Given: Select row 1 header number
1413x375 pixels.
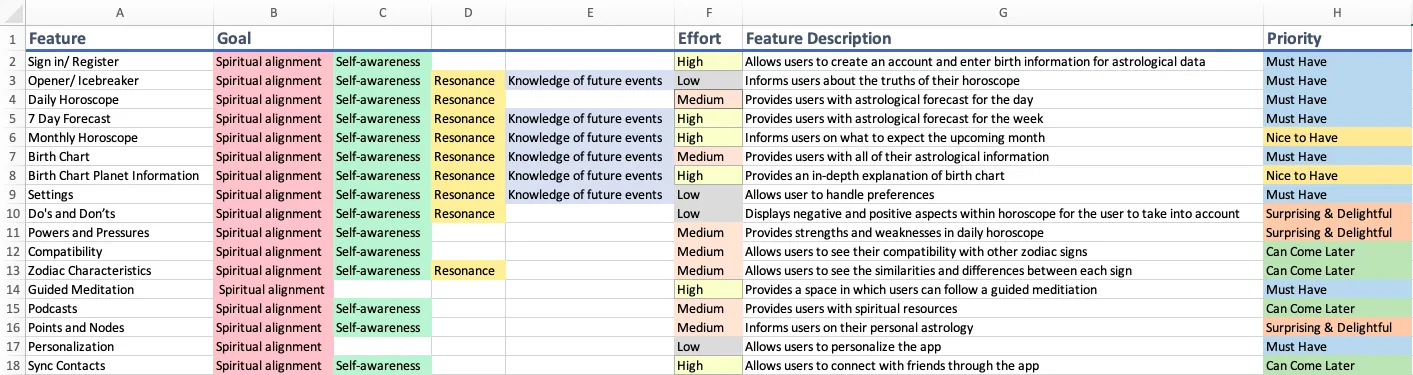Looking at the screenshot, I should [12, 39].
